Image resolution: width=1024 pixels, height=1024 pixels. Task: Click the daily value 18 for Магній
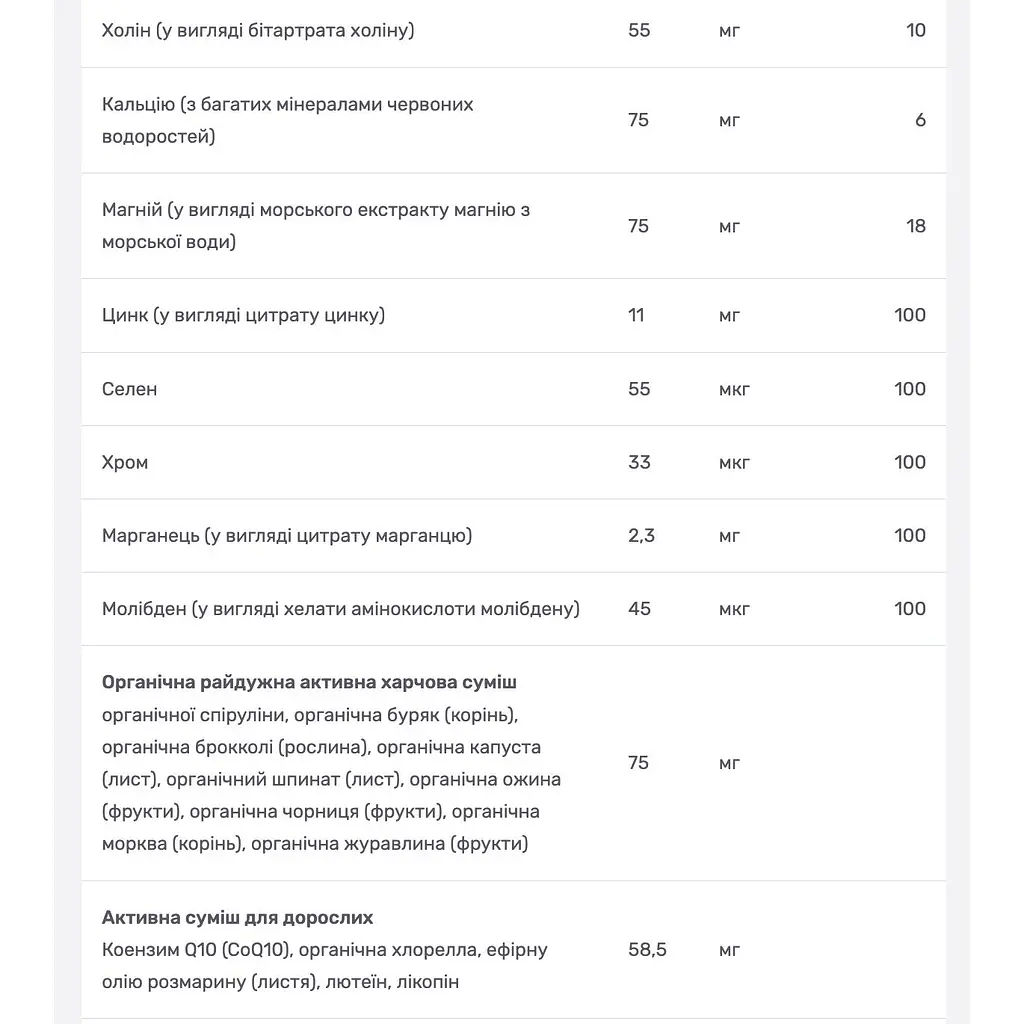point(916,226)
